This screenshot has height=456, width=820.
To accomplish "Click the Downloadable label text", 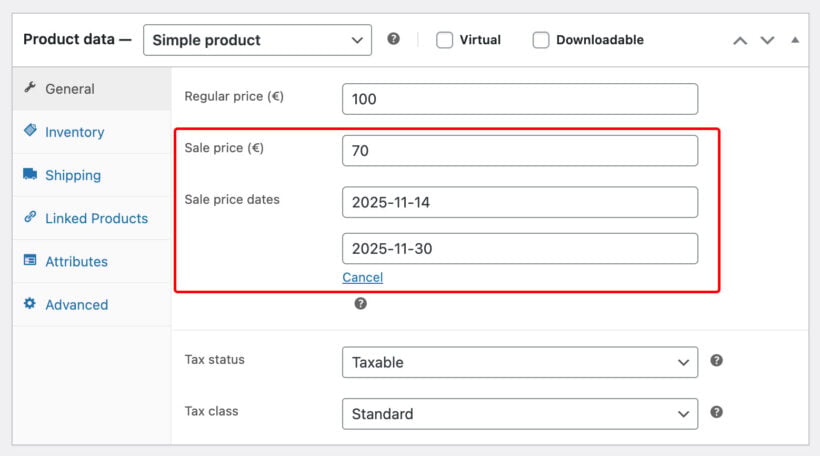I will click(x=600, y=40).
